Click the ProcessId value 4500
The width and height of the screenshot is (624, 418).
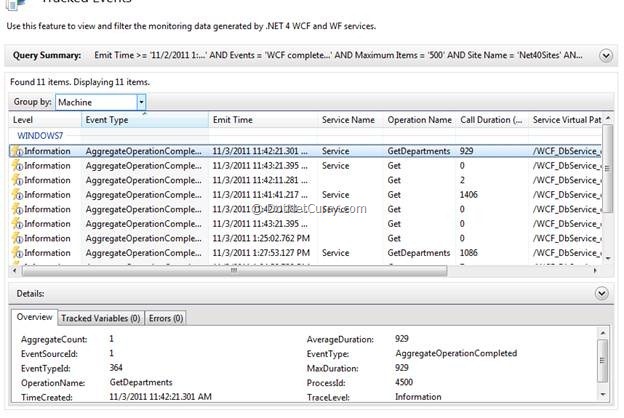(404, 382)
